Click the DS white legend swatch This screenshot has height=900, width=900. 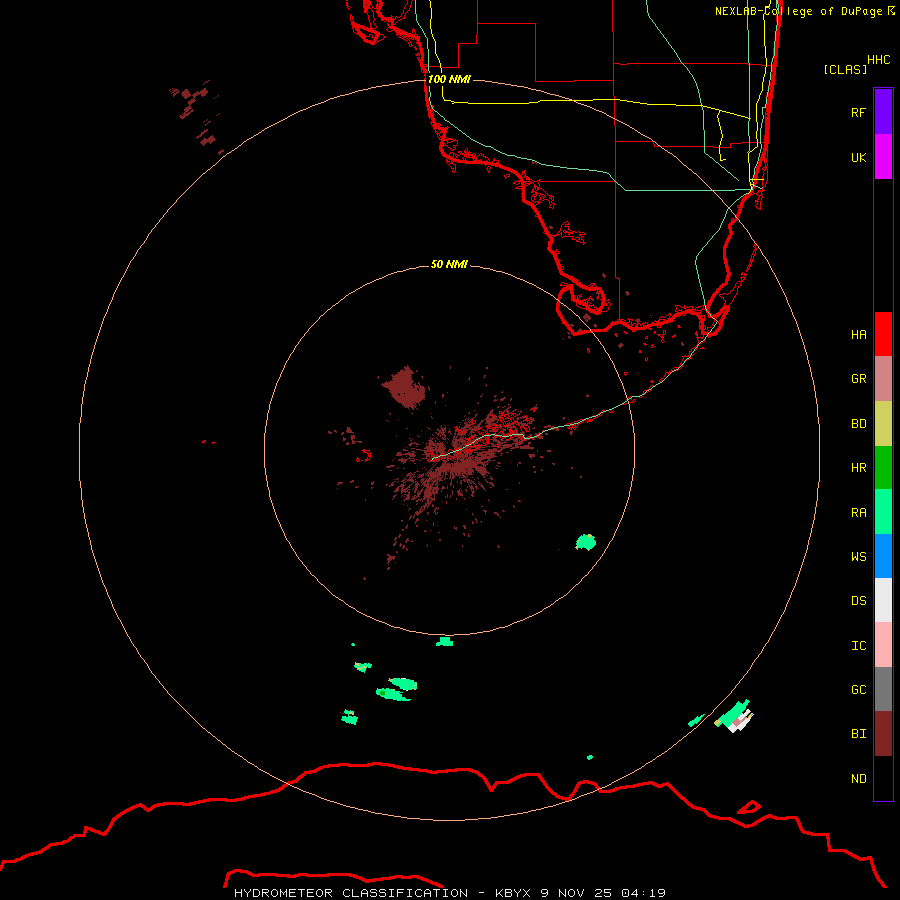click(883, 600)
